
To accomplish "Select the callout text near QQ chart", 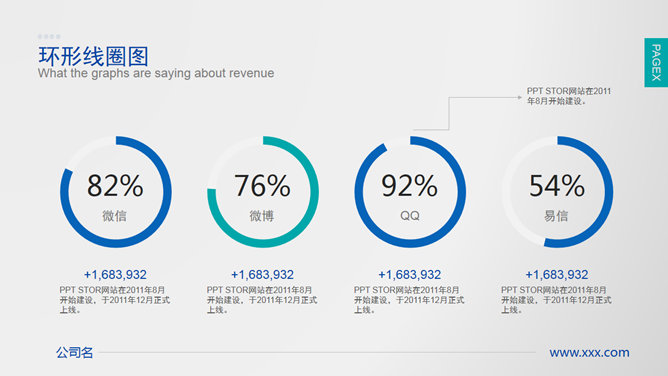I will pos(569,96).
